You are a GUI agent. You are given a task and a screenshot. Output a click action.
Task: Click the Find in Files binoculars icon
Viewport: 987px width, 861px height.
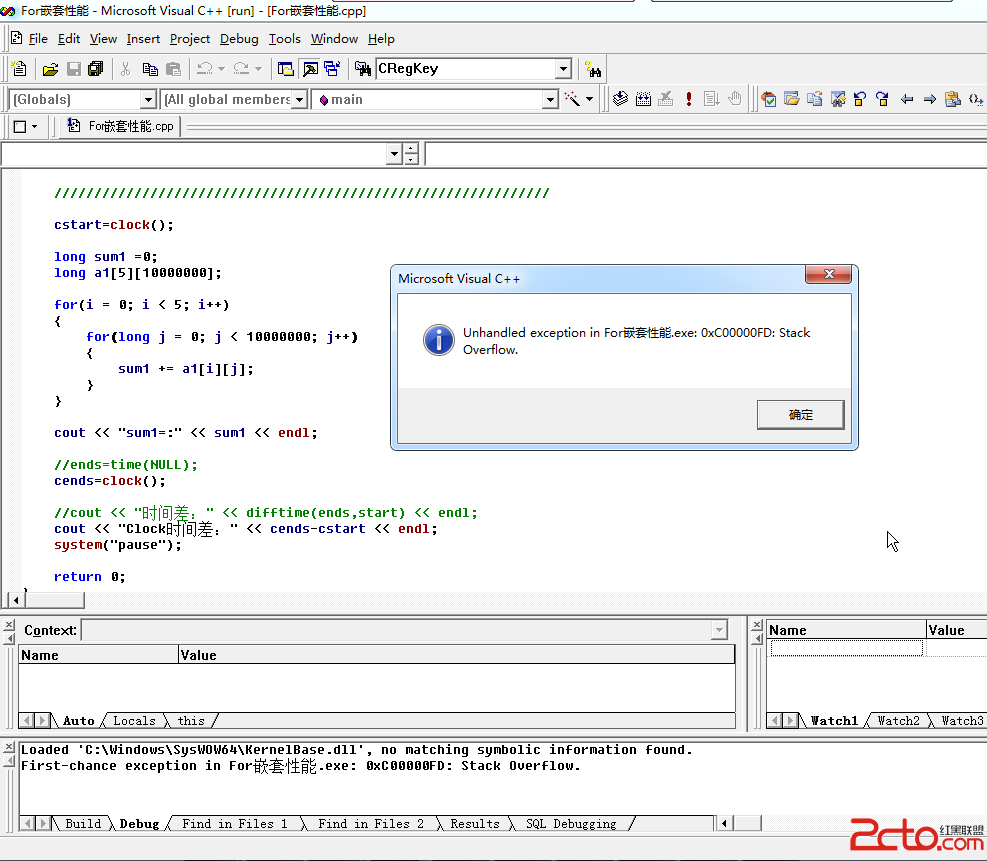[363, 69]
